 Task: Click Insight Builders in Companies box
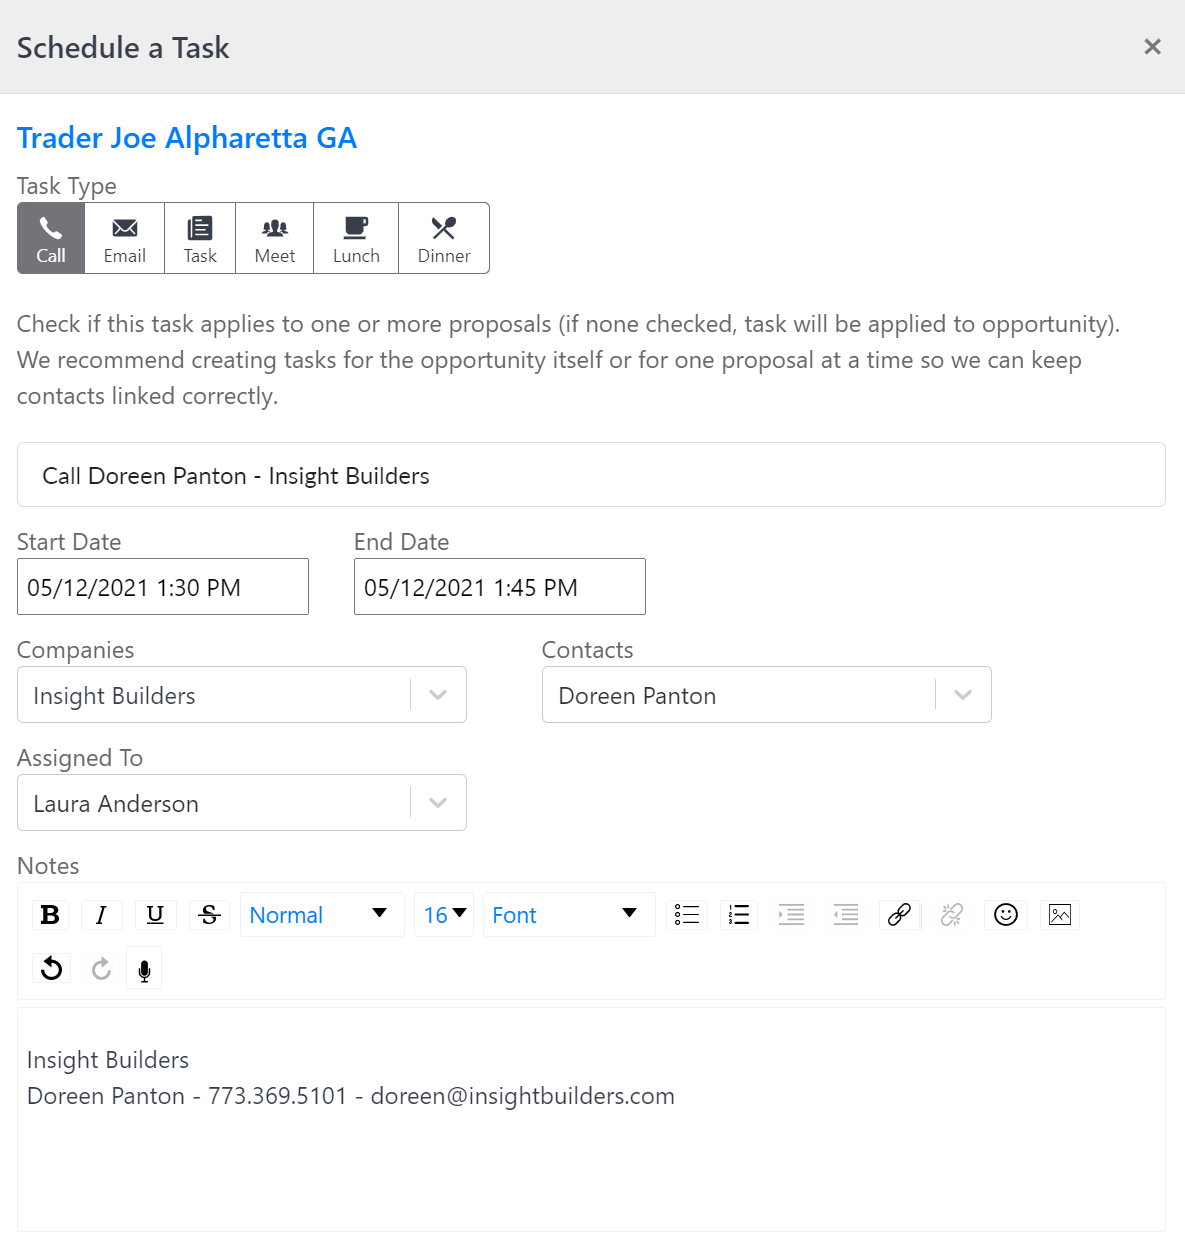(114, 696)
